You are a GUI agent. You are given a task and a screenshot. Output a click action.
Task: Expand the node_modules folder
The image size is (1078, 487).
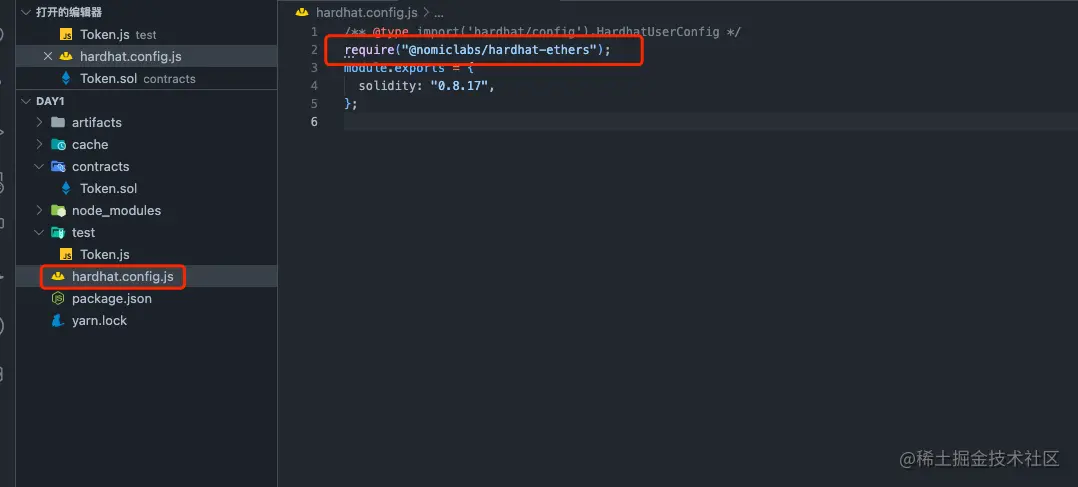[39, 210]
